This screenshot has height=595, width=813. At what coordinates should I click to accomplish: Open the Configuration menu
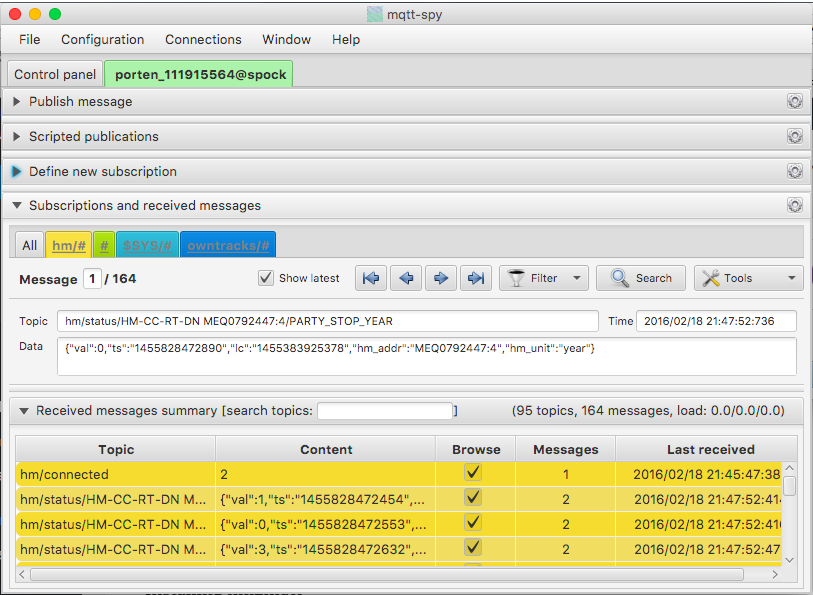(103, 39)
